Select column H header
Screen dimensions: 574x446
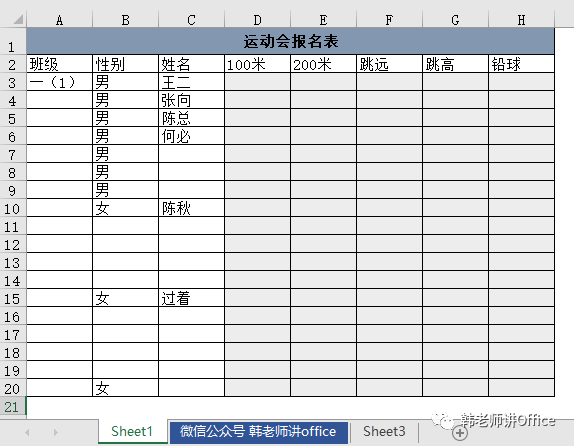coord(521,20)
